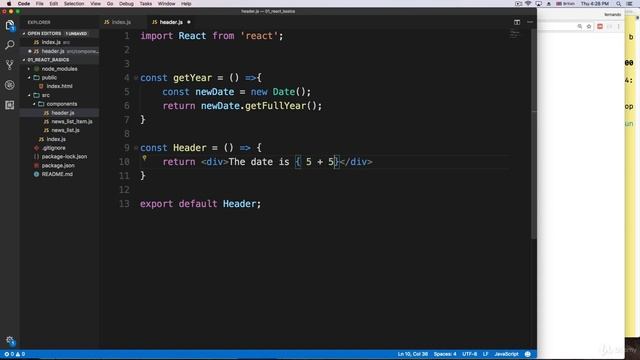Open the Source Control view
The height and width of the screenshot is (360, 640).
[x=9, y=64]
